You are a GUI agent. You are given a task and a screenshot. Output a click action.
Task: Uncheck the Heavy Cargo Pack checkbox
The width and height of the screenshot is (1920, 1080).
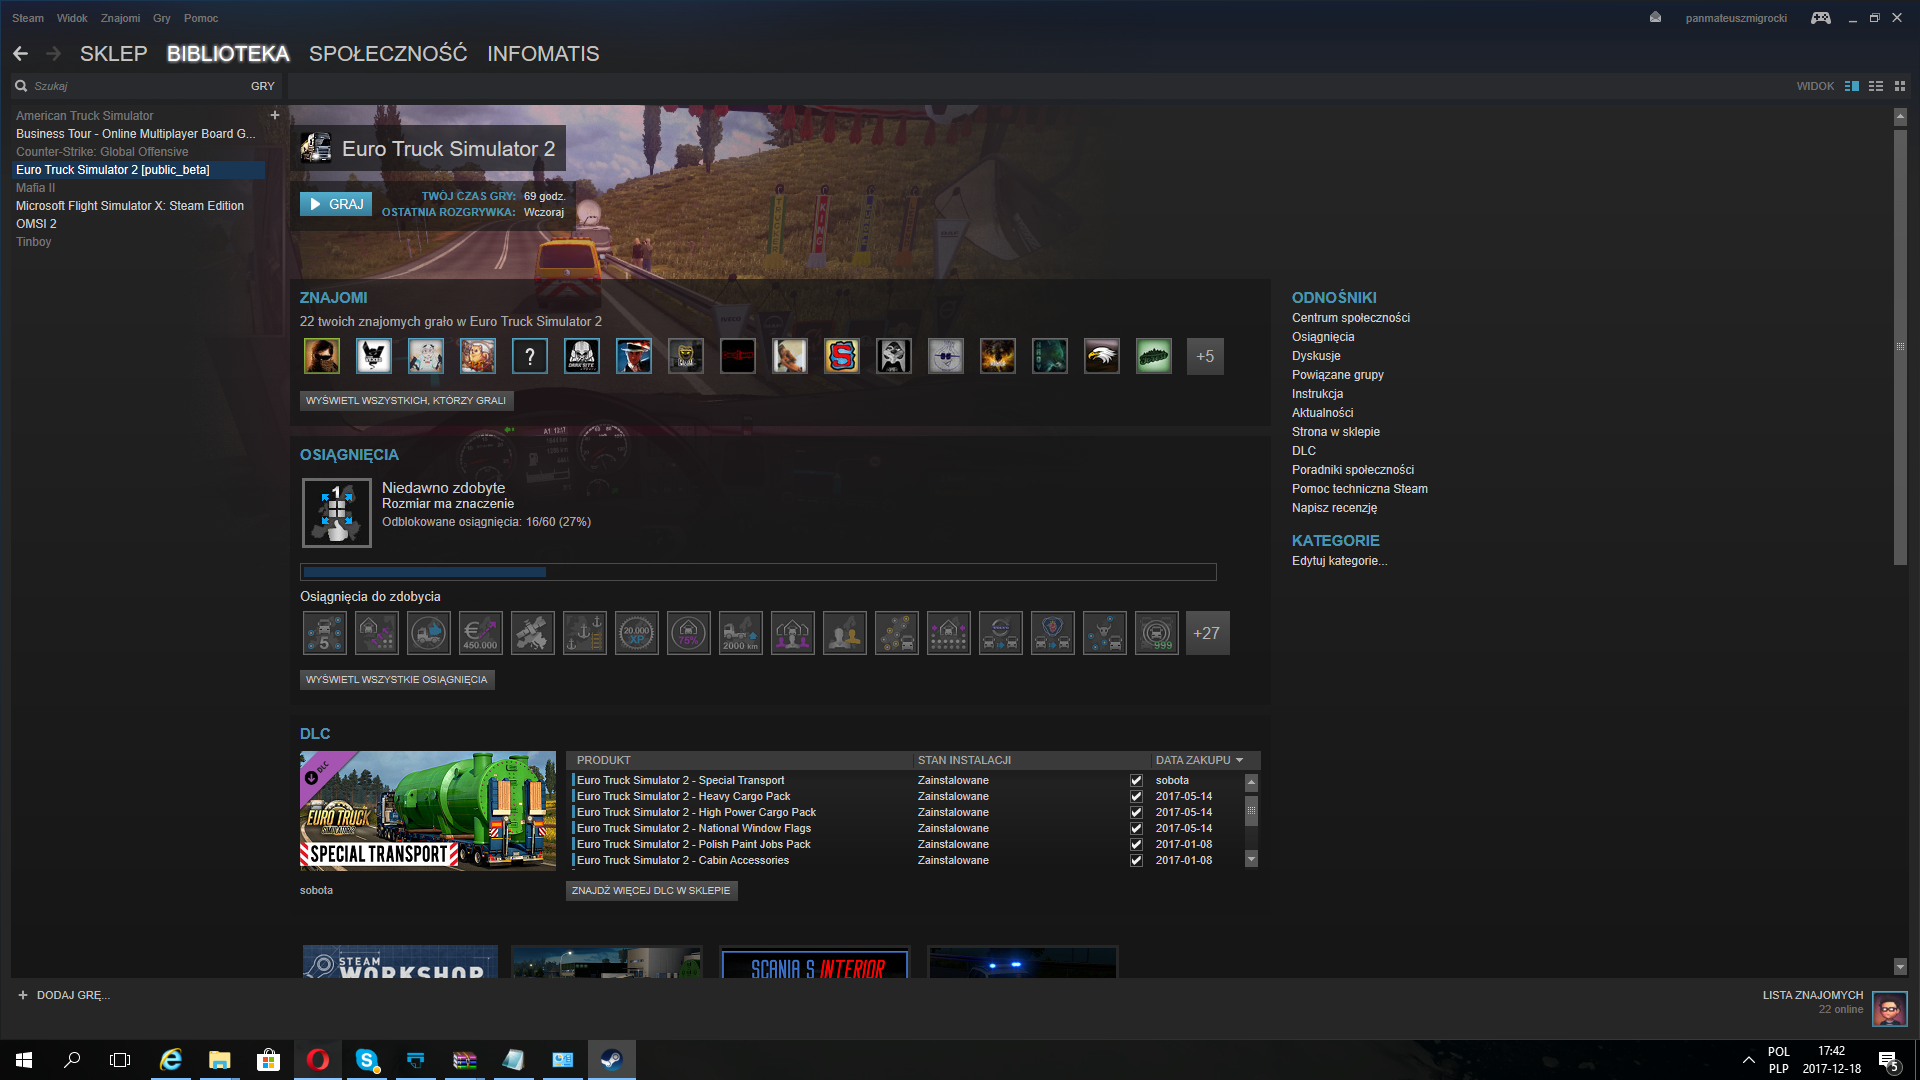click(1136, 796)
